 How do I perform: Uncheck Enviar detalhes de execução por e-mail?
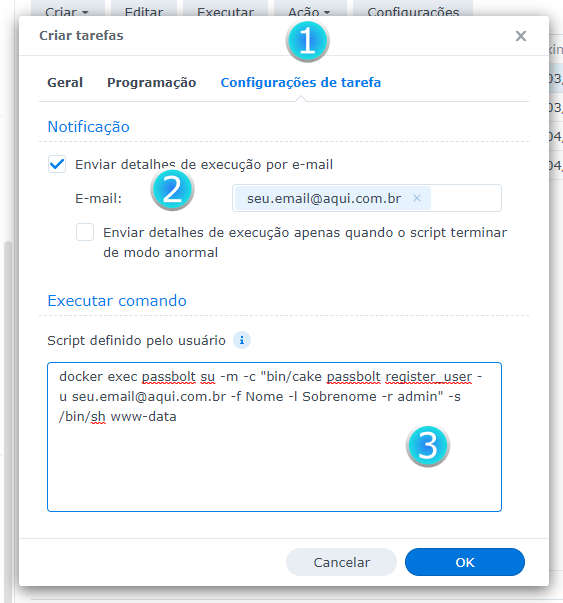pyautogui.click(x=57, y=165)
